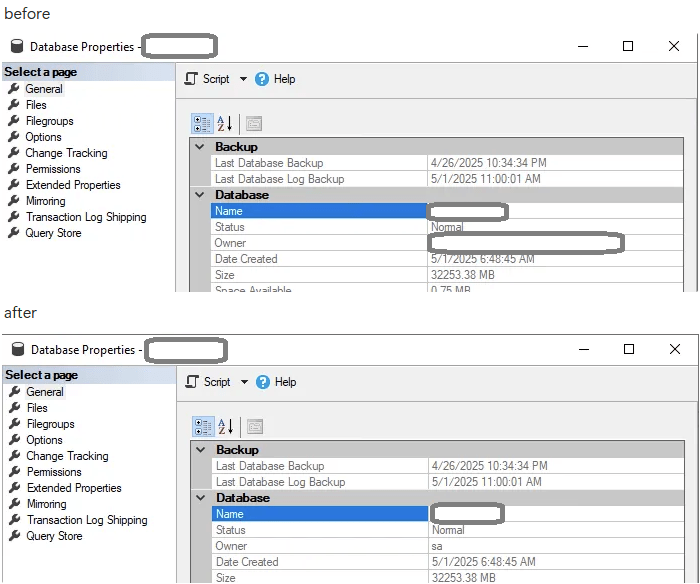Click the Script button label in the after dialog

[x=217, y=382]
